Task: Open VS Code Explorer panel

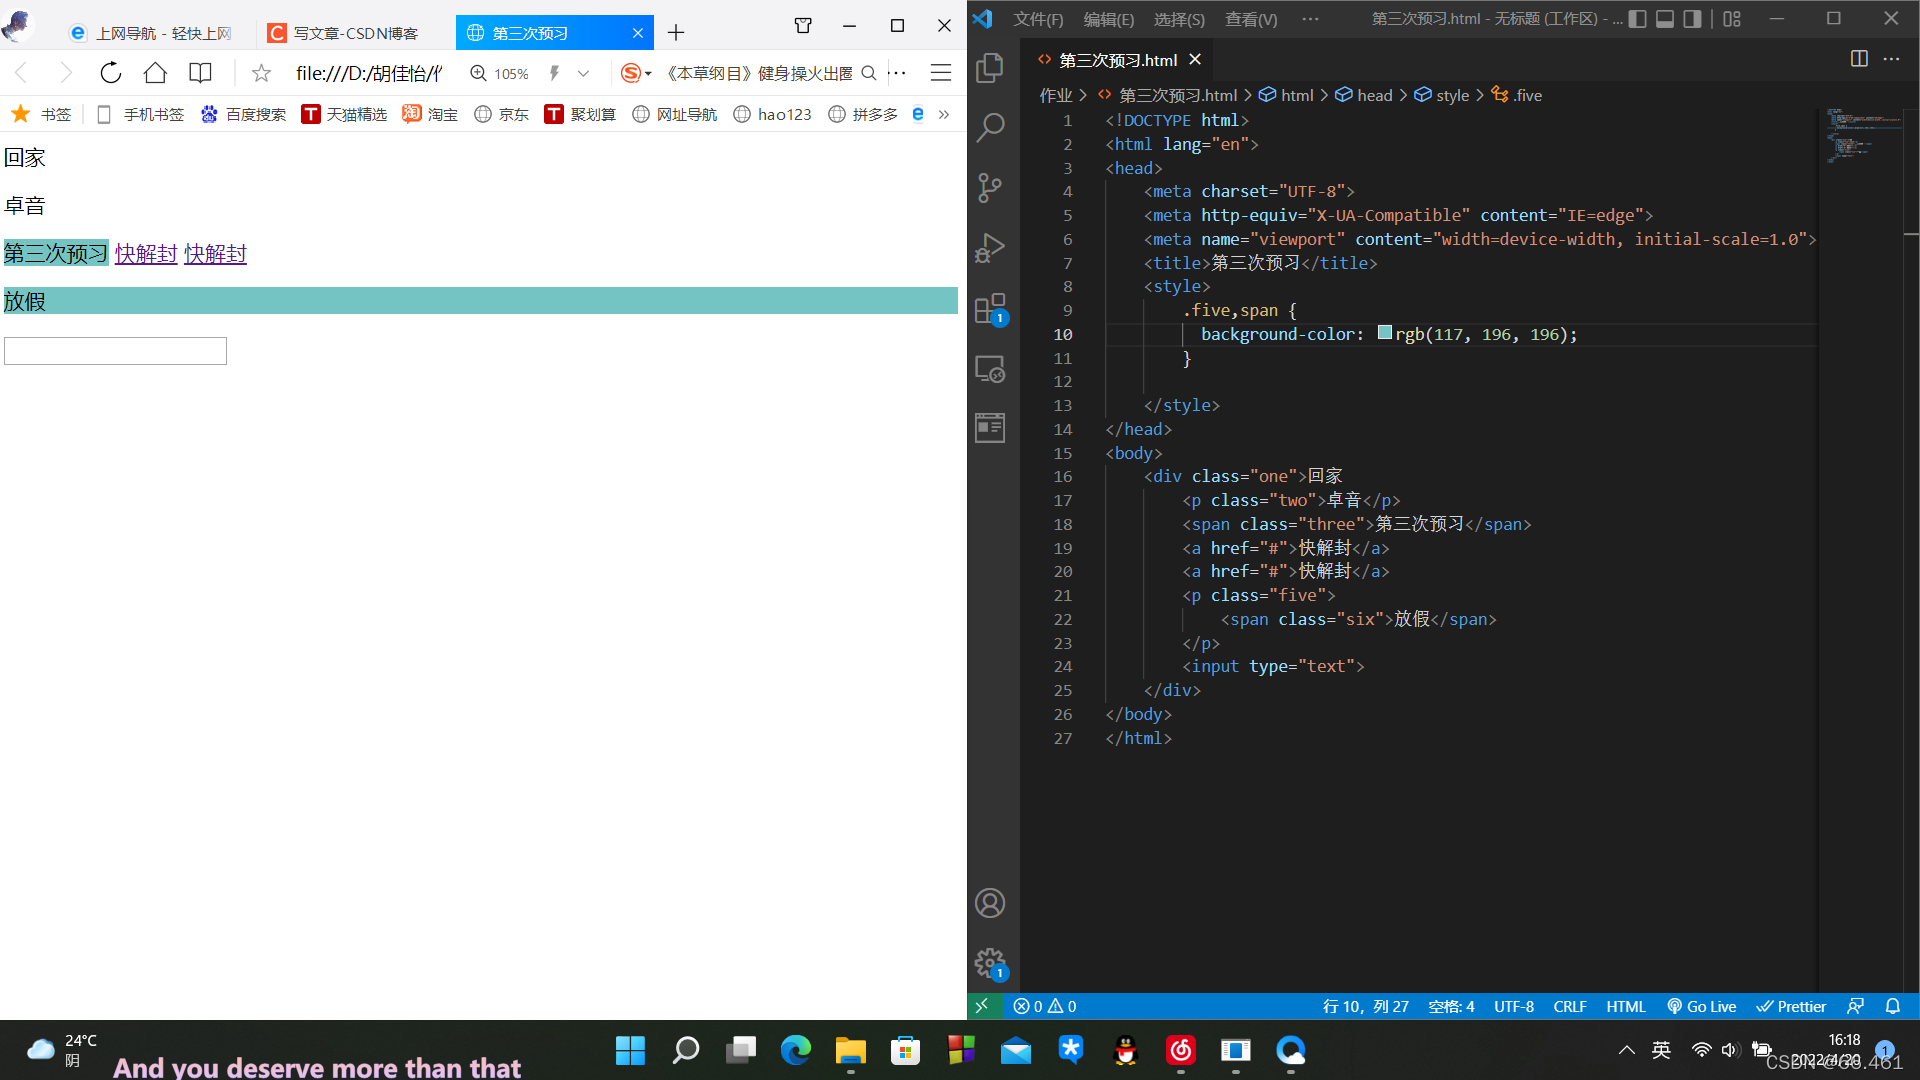Action: 990,68
